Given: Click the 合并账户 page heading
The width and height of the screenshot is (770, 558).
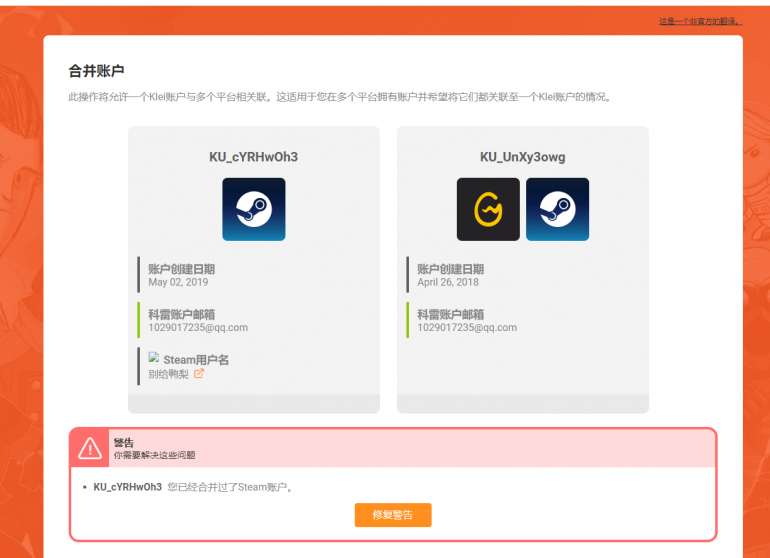Looking at the screenshot, I should (96, 71).
